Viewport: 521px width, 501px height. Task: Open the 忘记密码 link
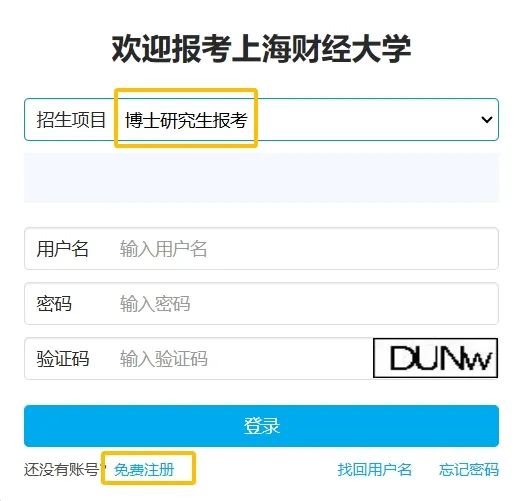[469, 470]
